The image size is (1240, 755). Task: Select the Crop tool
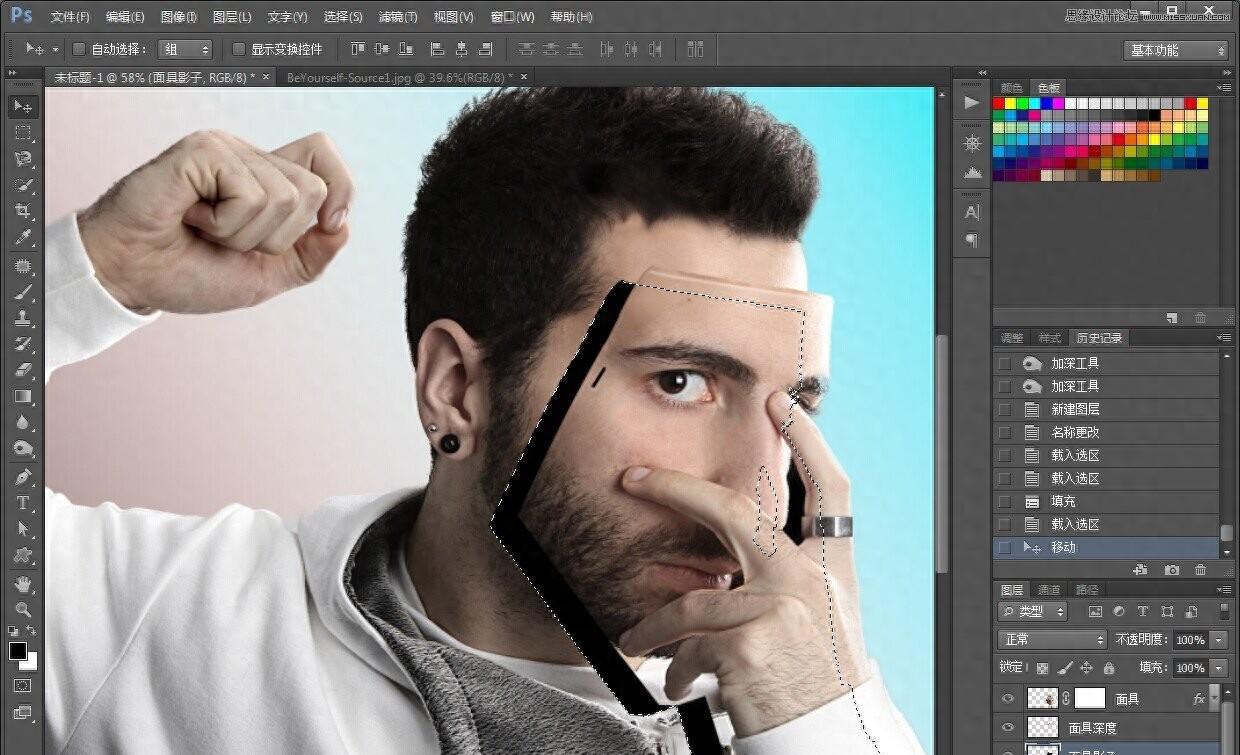[23, 211]
